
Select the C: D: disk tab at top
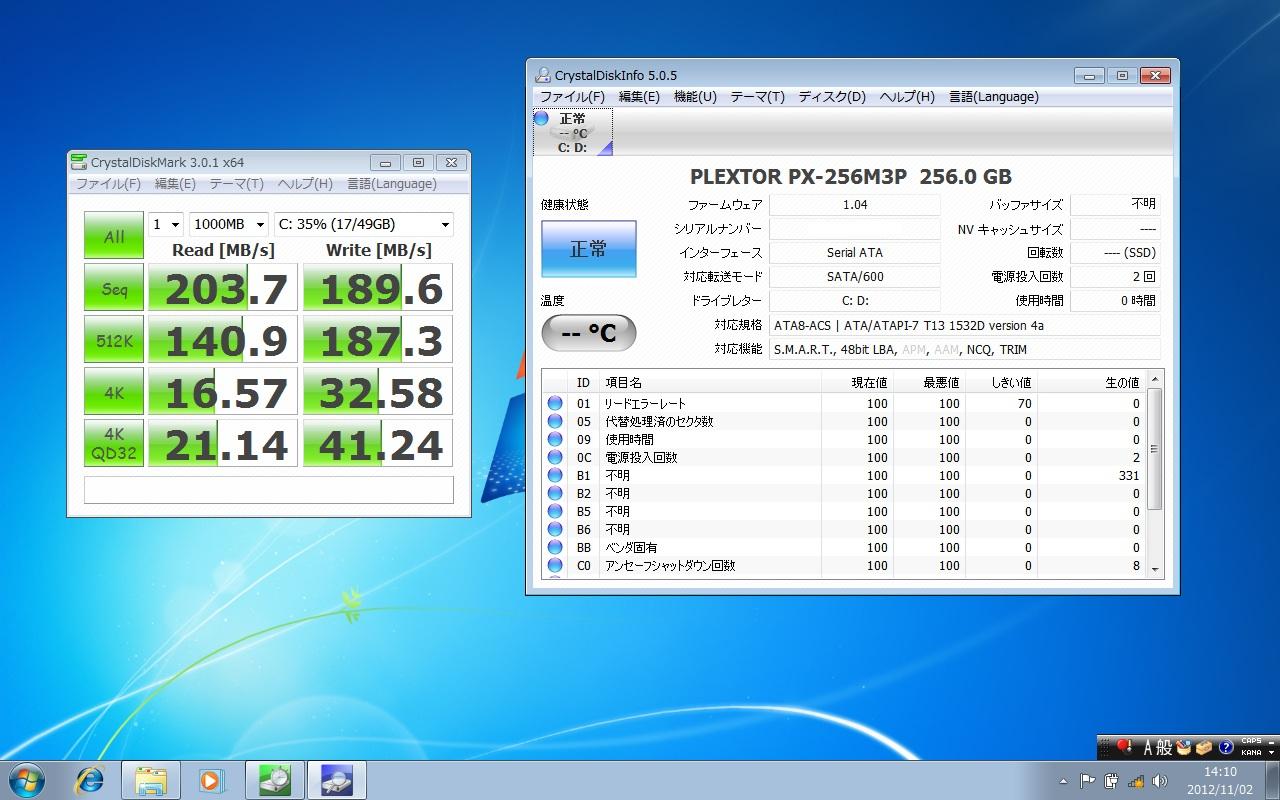click(x=573, y=133)
